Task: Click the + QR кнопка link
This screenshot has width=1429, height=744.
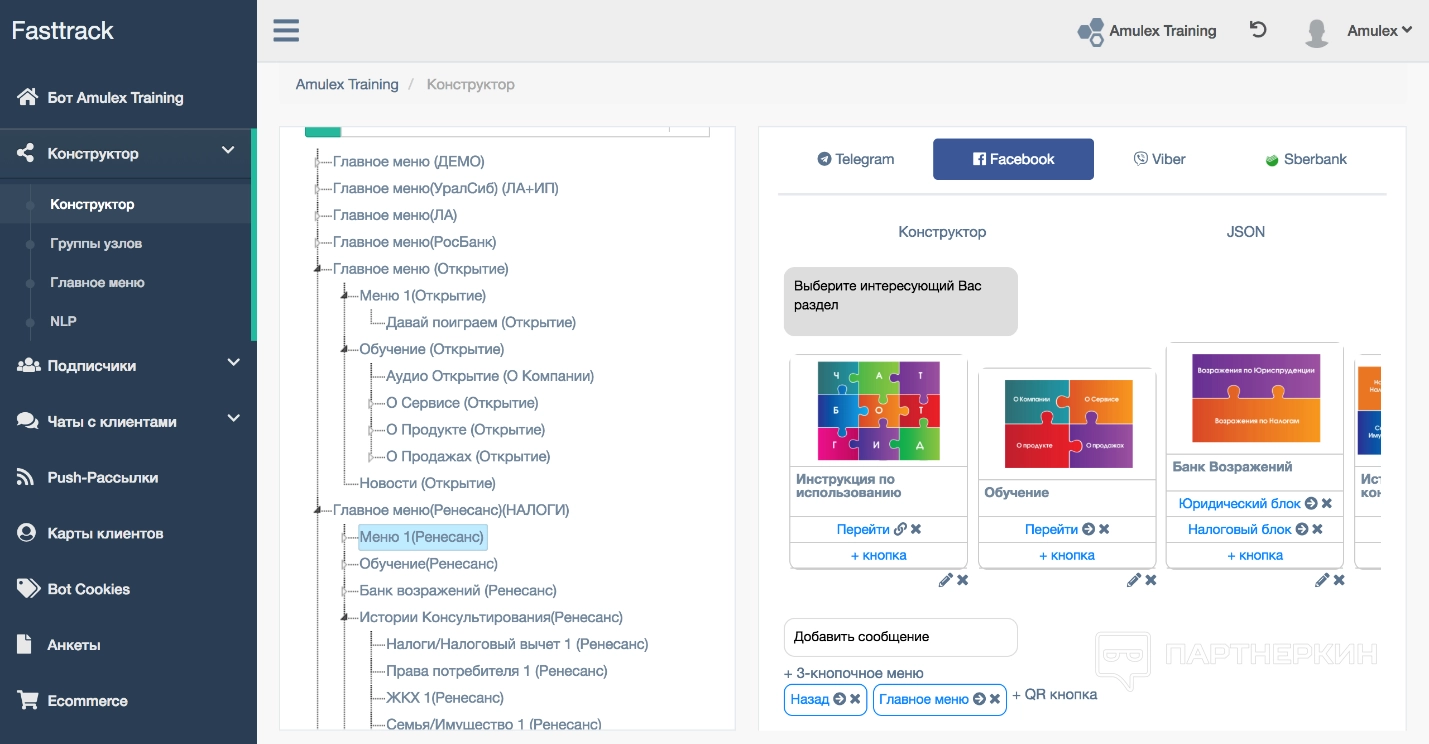Action: pyautogui.click(x=1054, y=694)
